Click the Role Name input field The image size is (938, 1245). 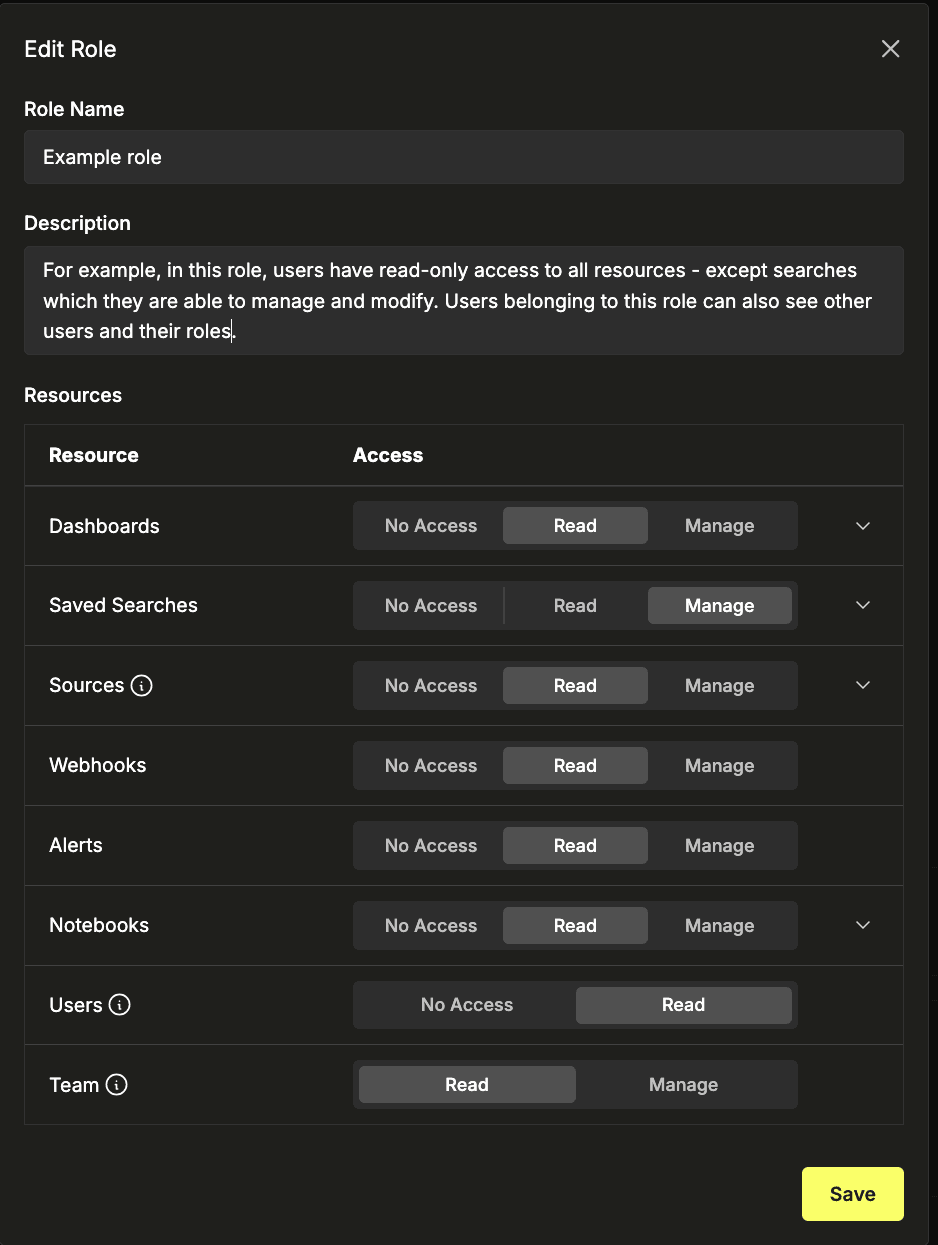[x=463, y=157]
